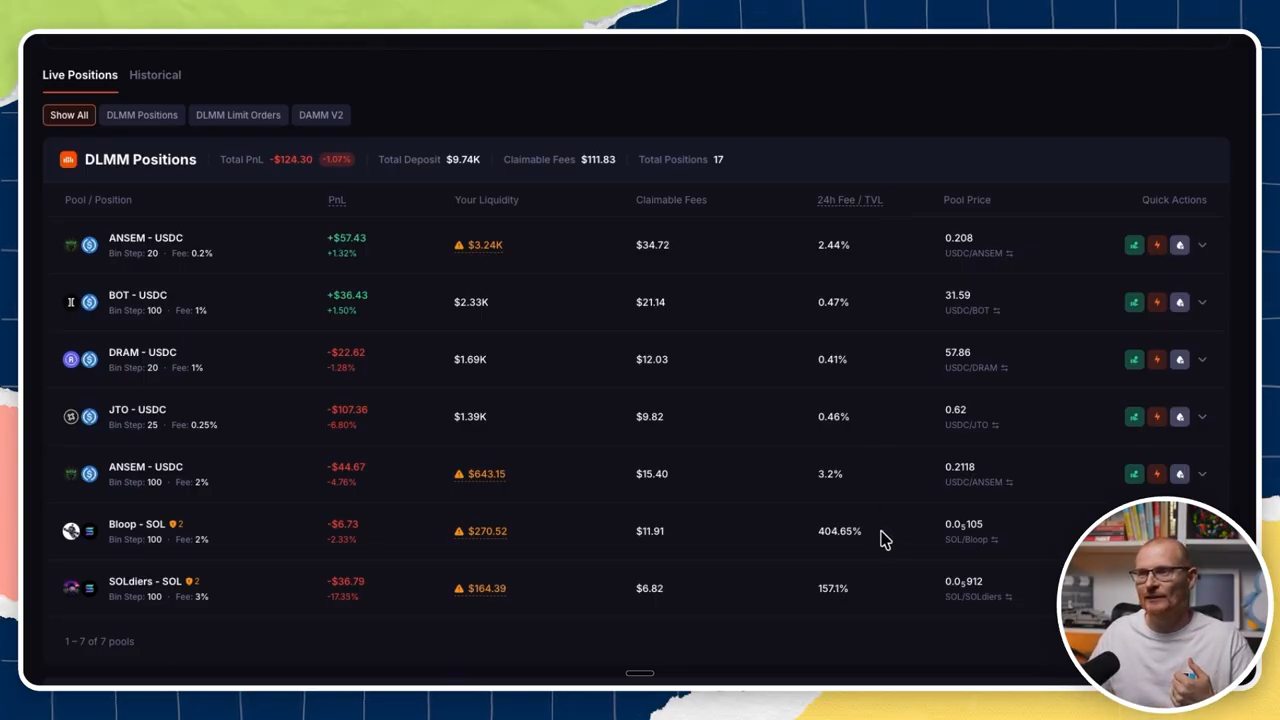Click the $2.33K liquidity value

point(471,302)
